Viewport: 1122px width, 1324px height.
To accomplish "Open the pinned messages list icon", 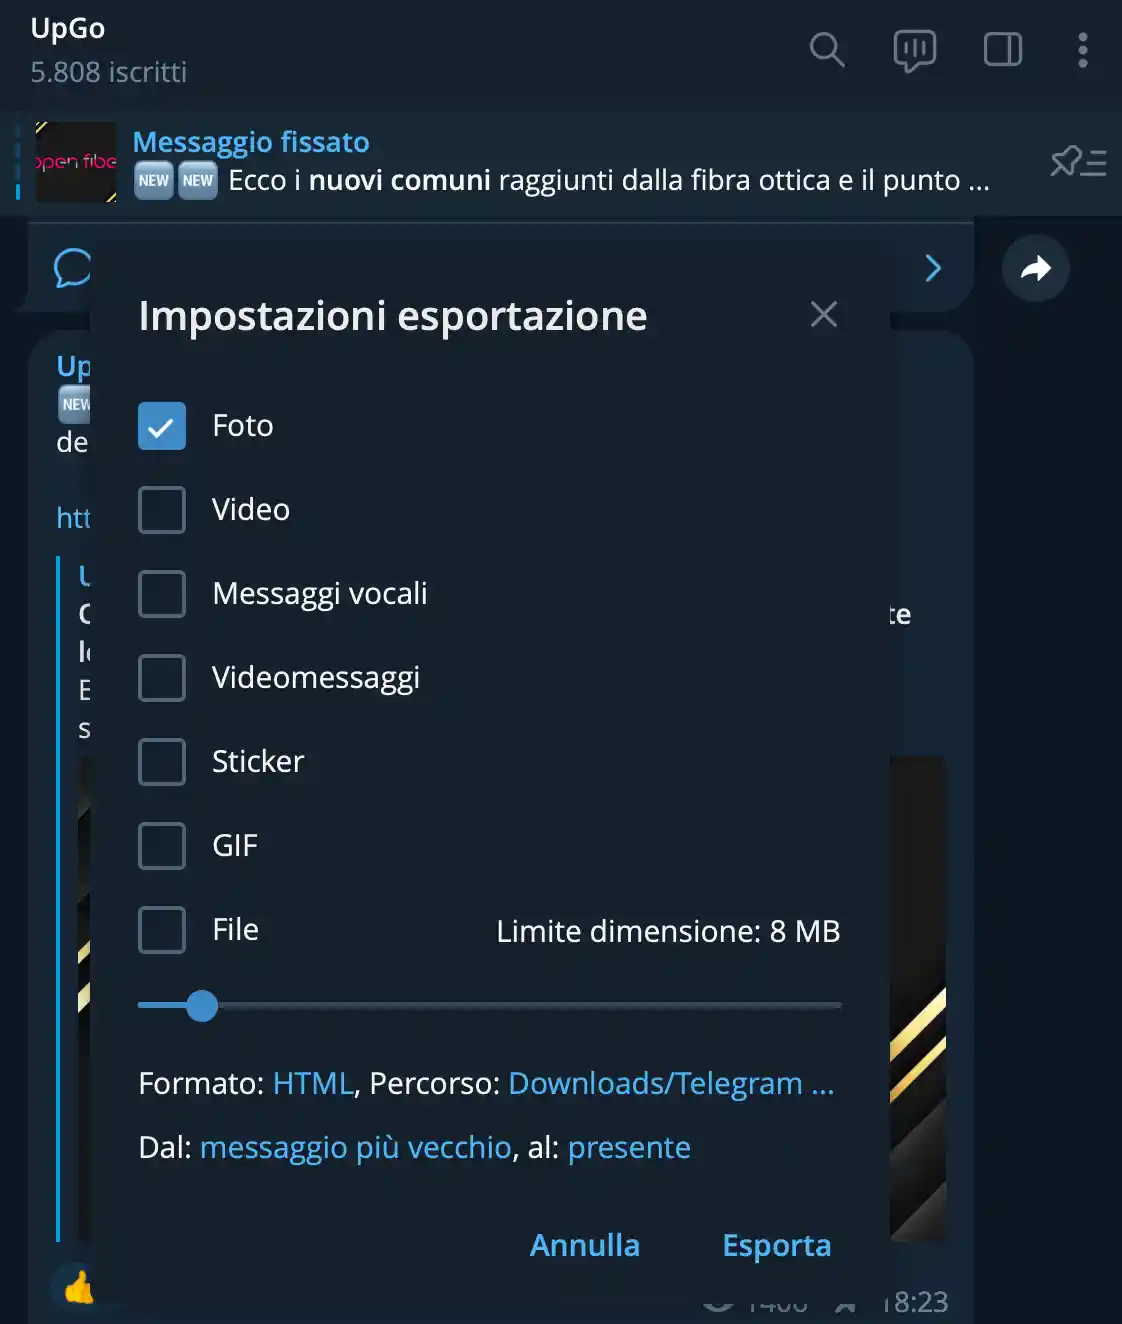I will click(1078, 161).
